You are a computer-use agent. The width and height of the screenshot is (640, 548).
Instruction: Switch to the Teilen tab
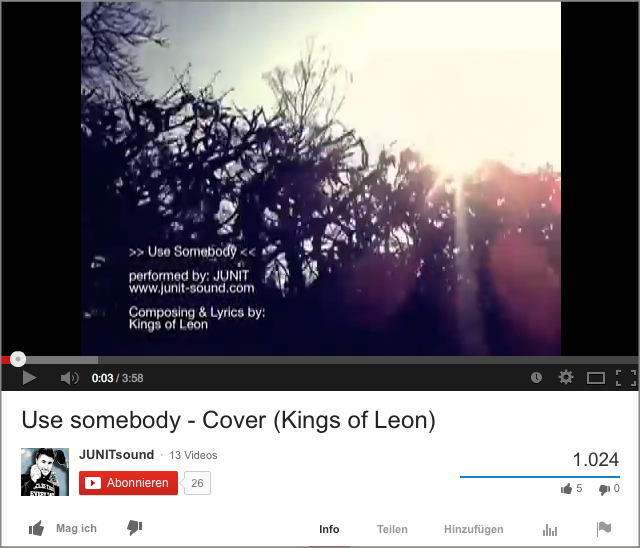tap(392, 529)
